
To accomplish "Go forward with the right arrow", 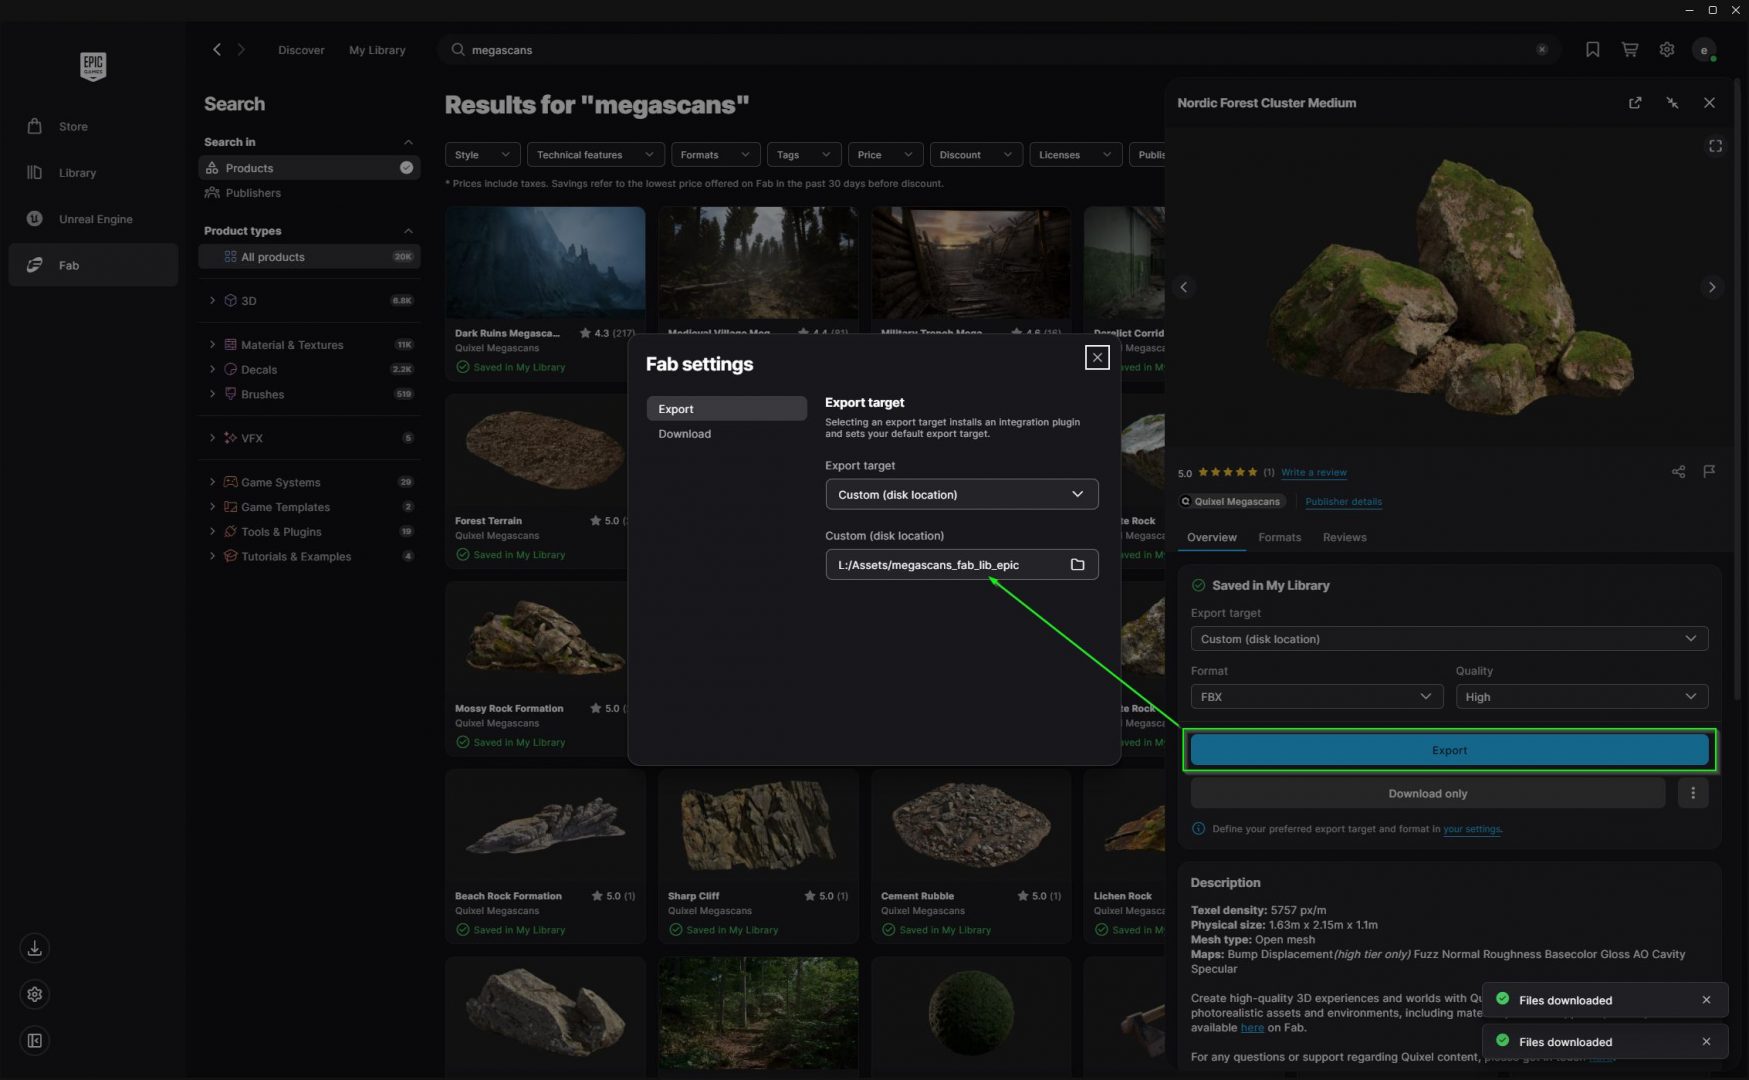I will pos(241,49).
